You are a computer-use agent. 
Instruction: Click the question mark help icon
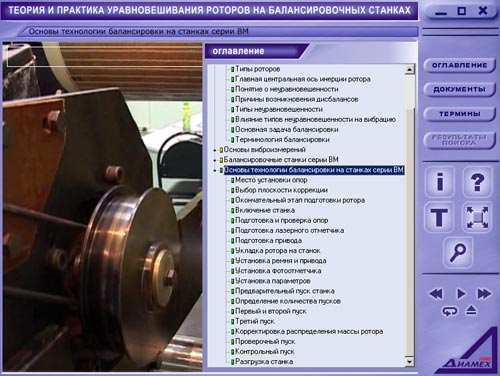pos(478,182)
